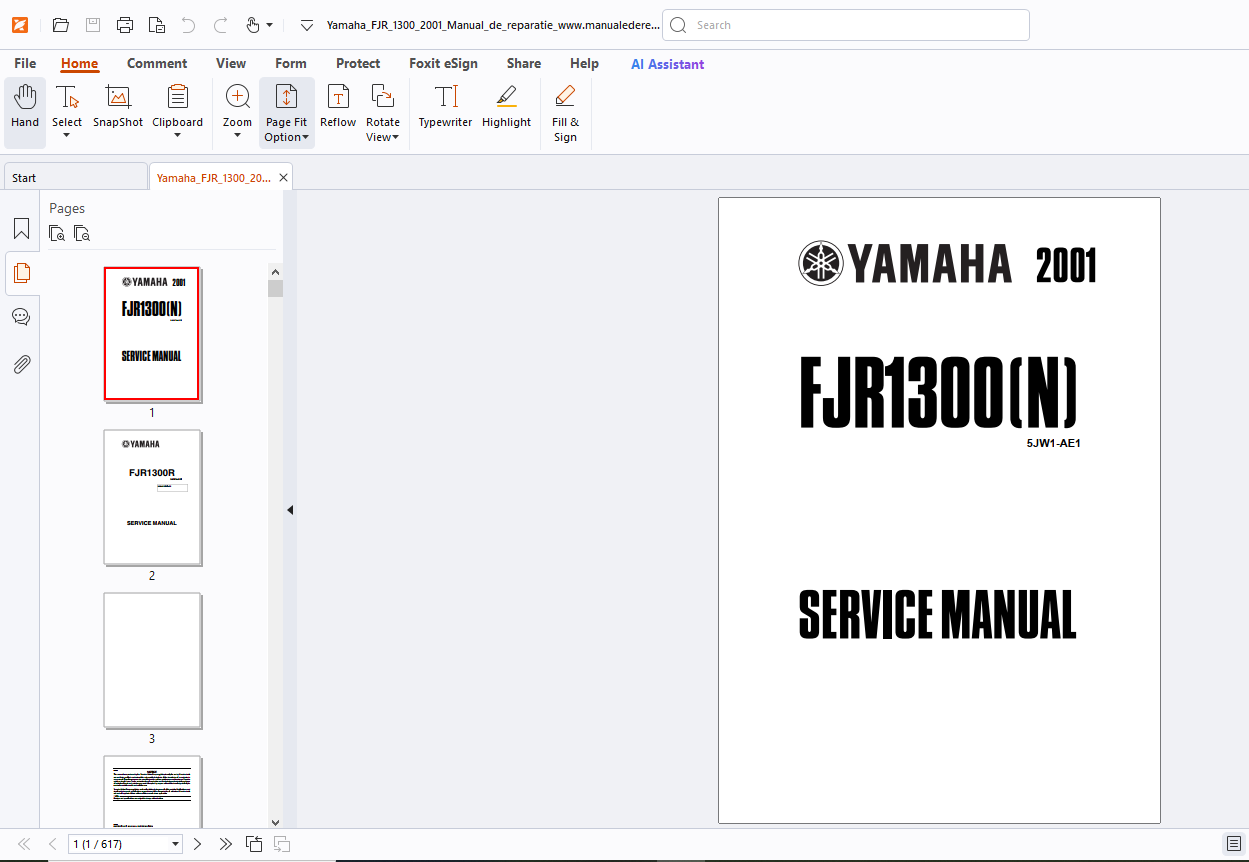Print the document via printer icon

tap(125, 25)
